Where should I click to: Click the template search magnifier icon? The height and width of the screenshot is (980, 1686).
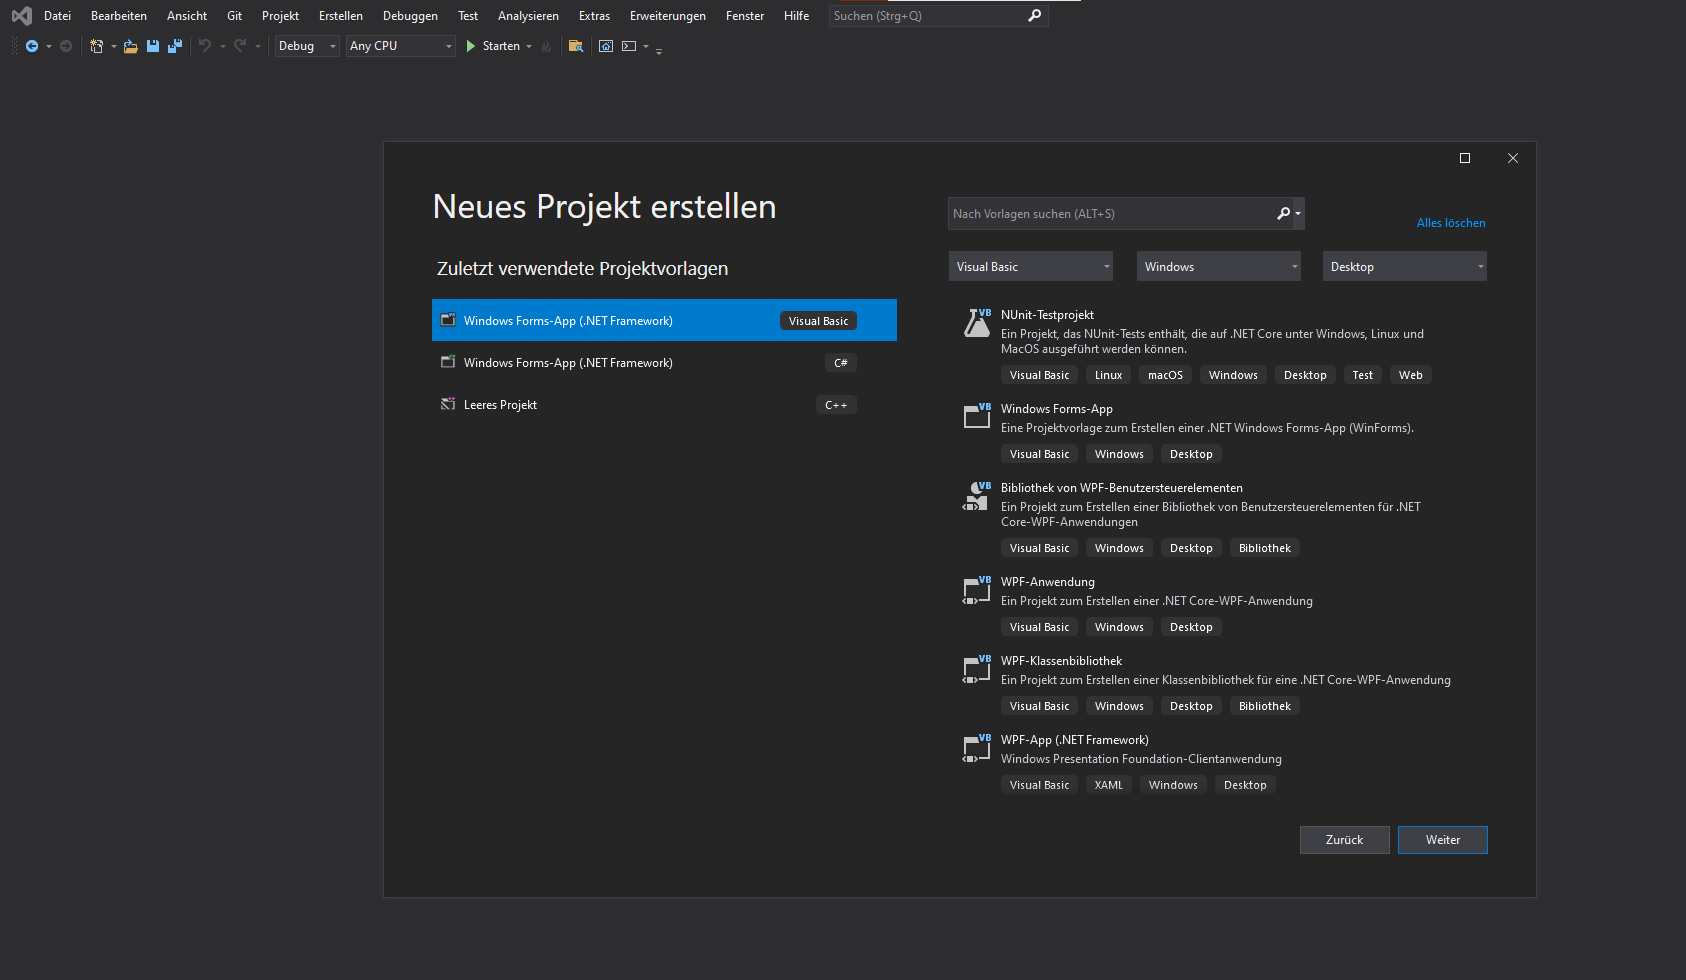1283,213
